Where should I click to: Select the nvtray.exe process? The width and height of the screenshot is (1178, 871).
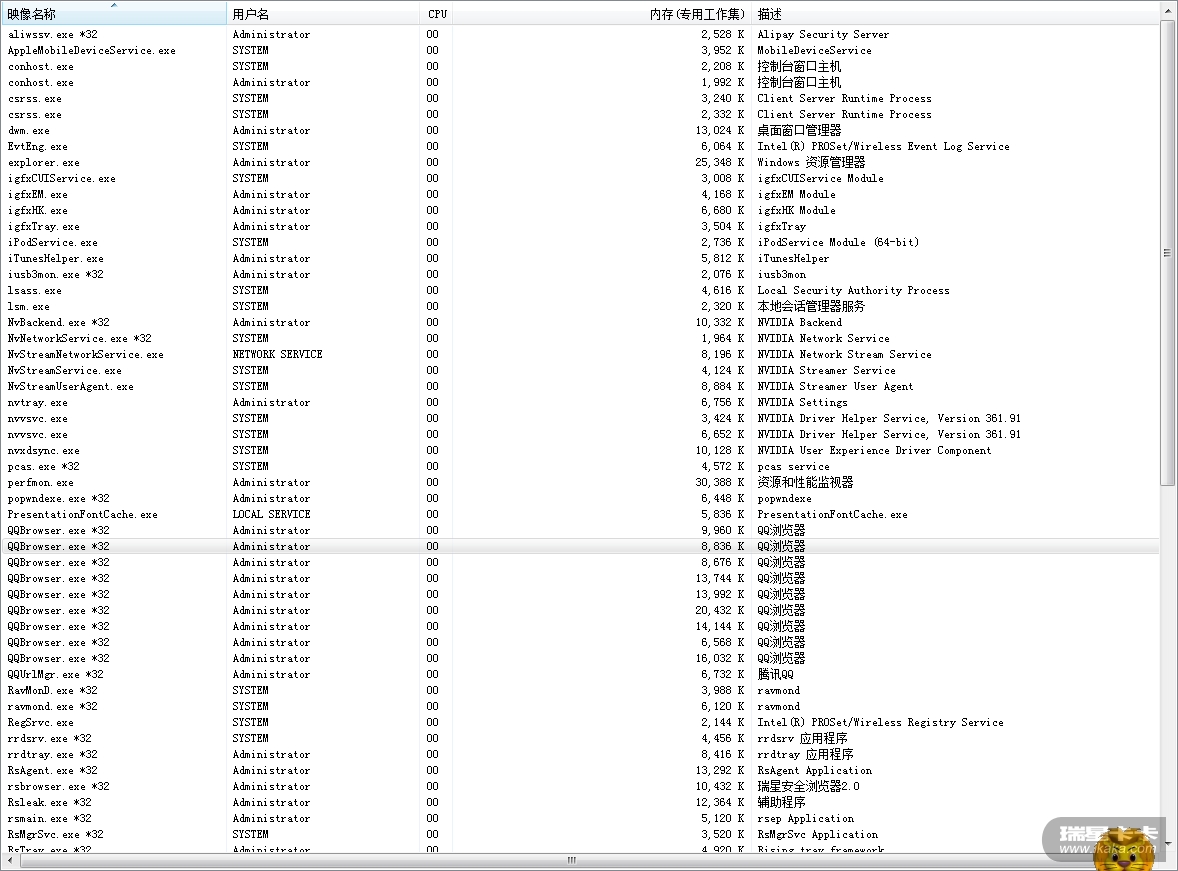[x=580, y=403]
